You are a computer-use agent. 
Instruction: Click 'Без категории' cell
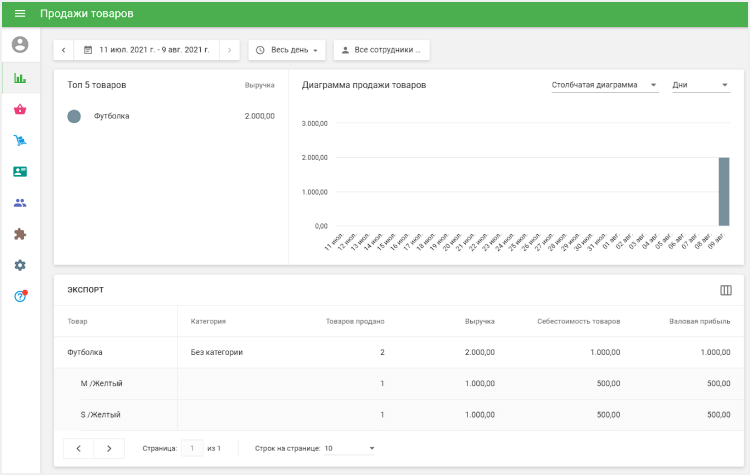click(x=217, y=353)
